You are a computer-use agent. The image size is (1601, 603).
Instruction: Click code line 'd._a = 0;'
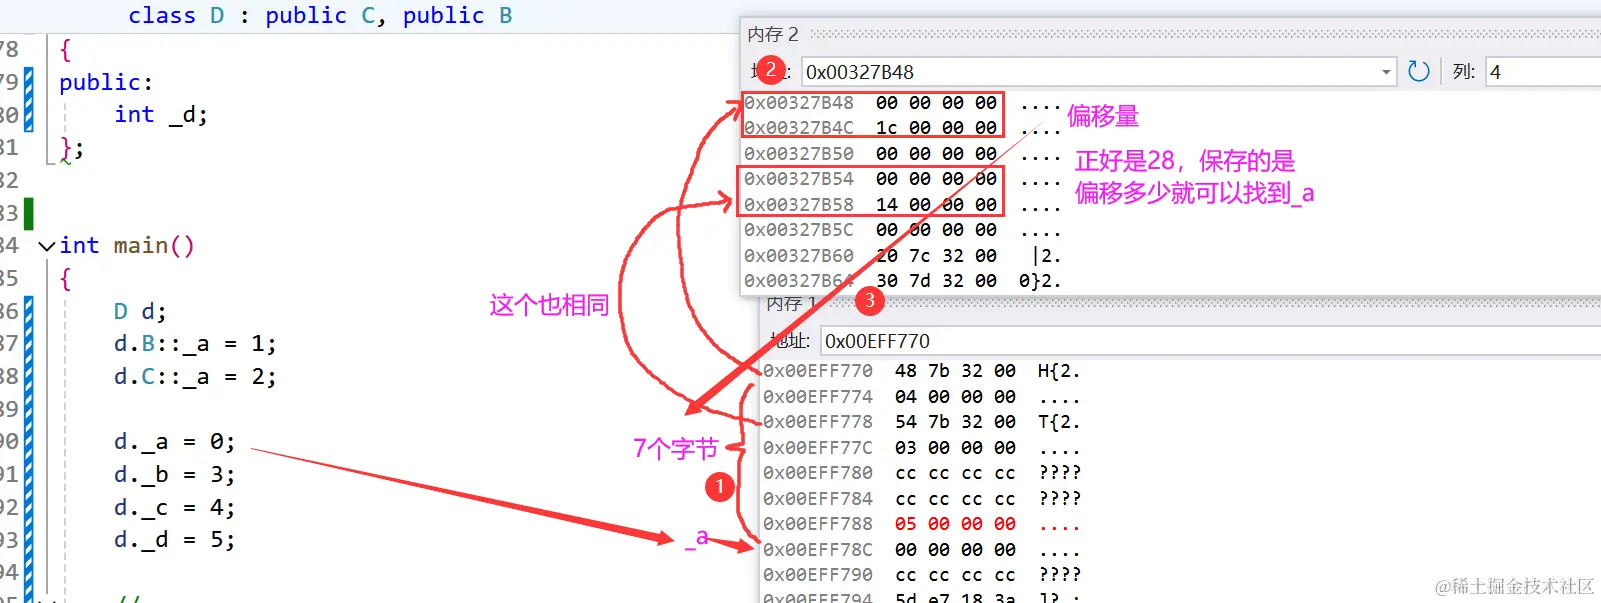pyautogui.click(x=174, y=442)
